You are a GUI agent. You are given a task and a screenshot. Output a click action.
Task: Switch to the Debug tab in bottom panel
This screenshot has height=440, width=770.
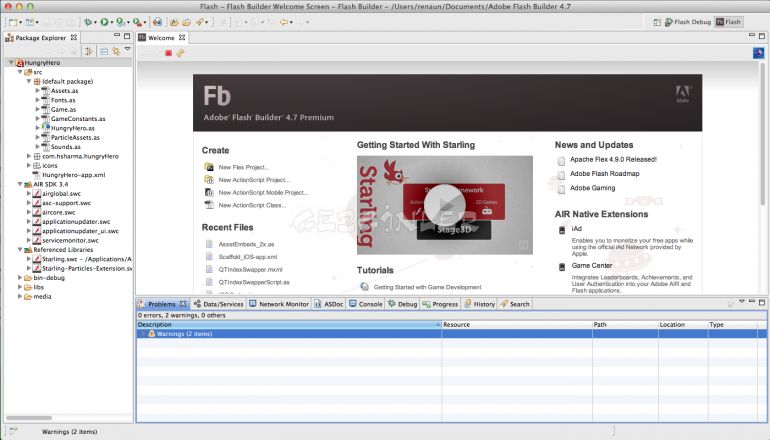tap(403, 304)
